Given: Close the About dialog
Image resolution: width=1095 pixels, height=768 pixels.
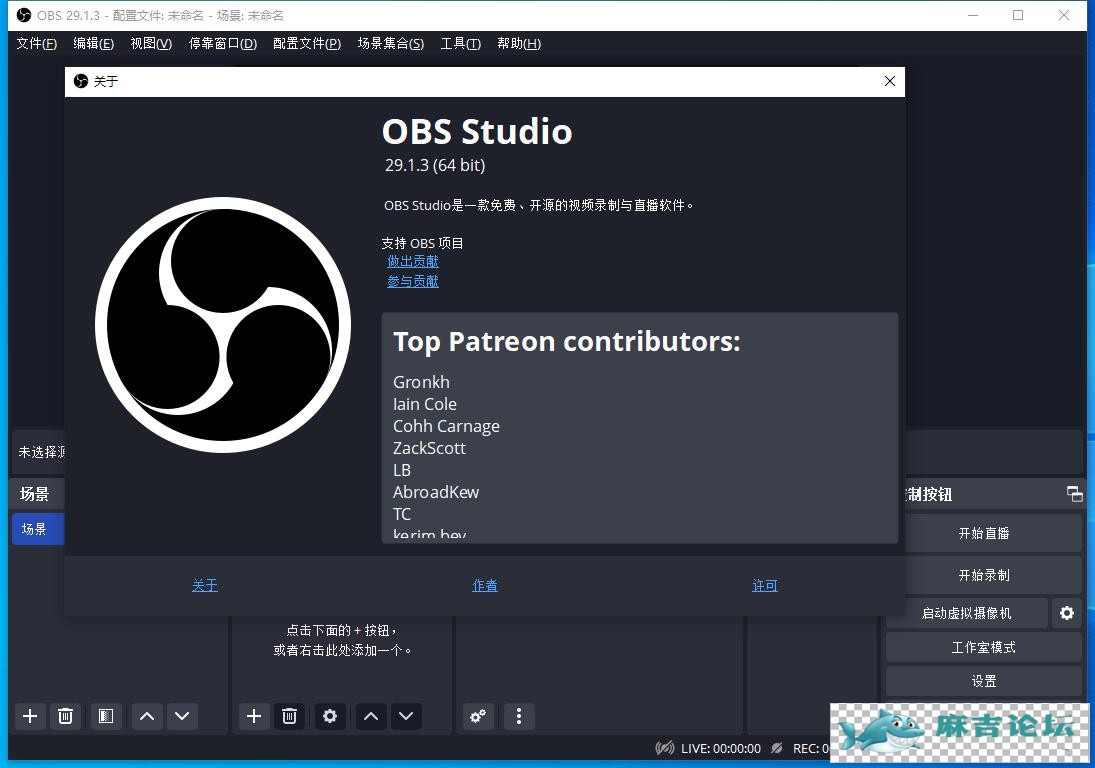Looking at the screenshot, I should coord(890,81).
